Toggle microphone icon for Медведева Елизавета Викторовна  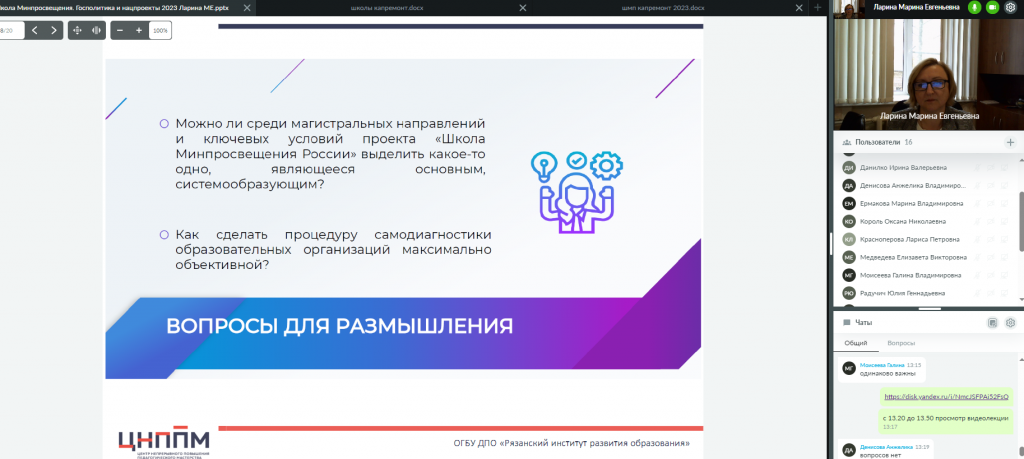point(978,257)
